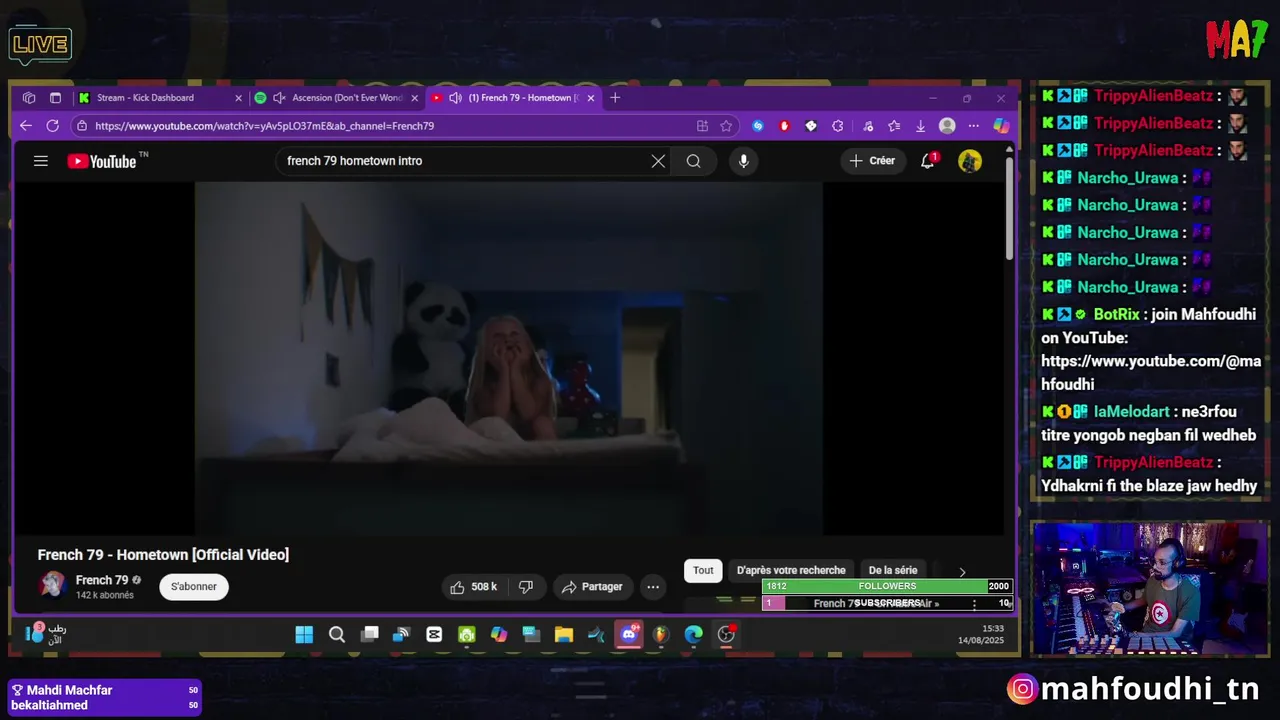Open a new browser tab
This screenshot has width=1280, height=720.
[x=615, y=98]
